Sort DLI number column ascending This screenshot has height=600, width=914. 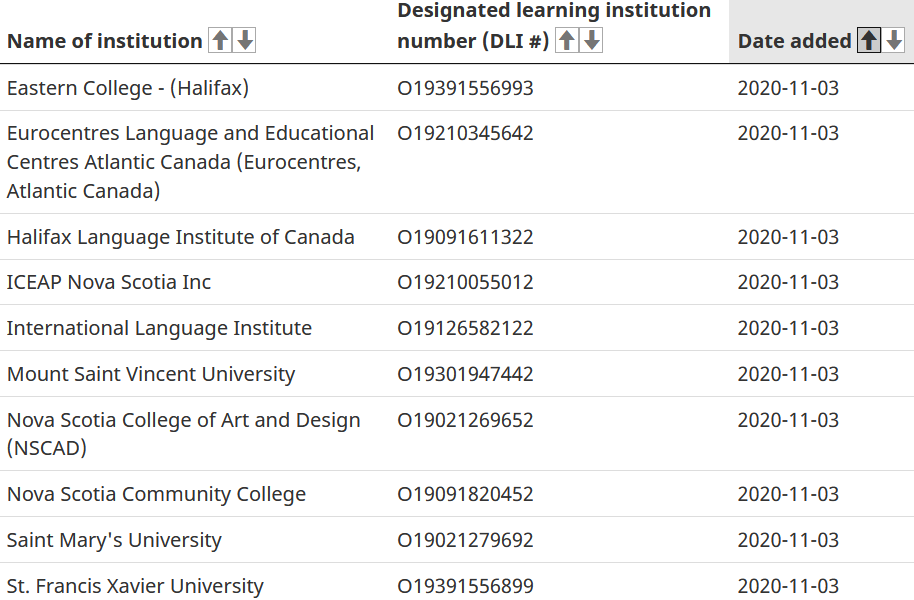pyautogui.click(x=567, y=40)
